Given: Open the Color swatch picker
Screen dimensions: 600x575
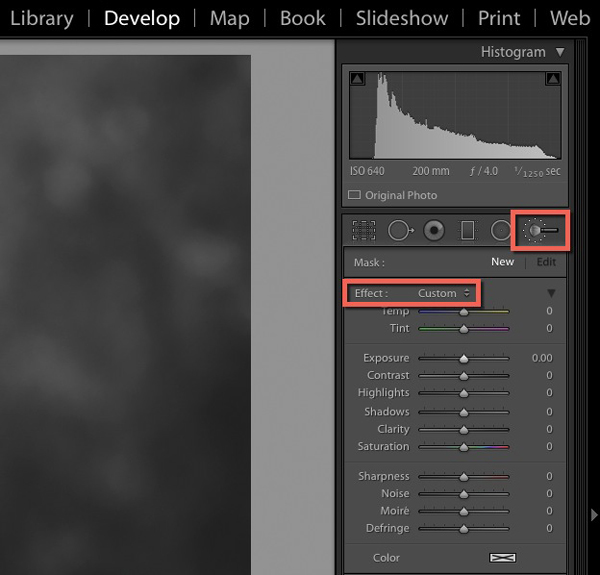Looking at the screenshot, I should point(502,558).
